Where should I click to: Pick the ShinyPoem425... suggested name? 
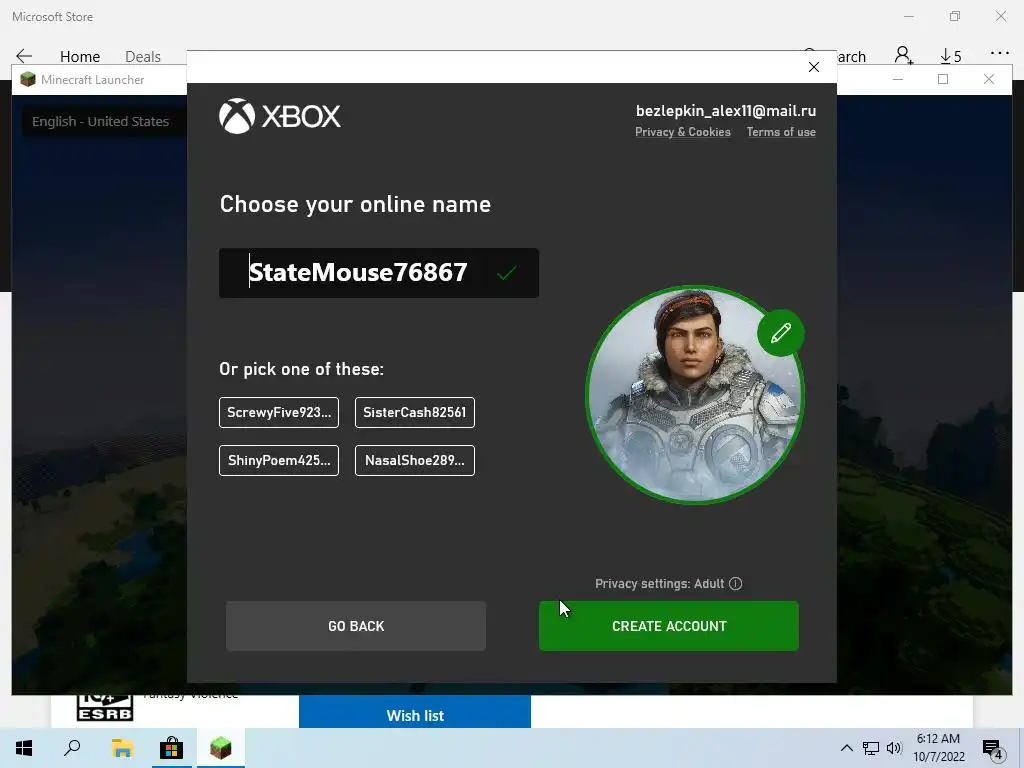pos(279,460)
